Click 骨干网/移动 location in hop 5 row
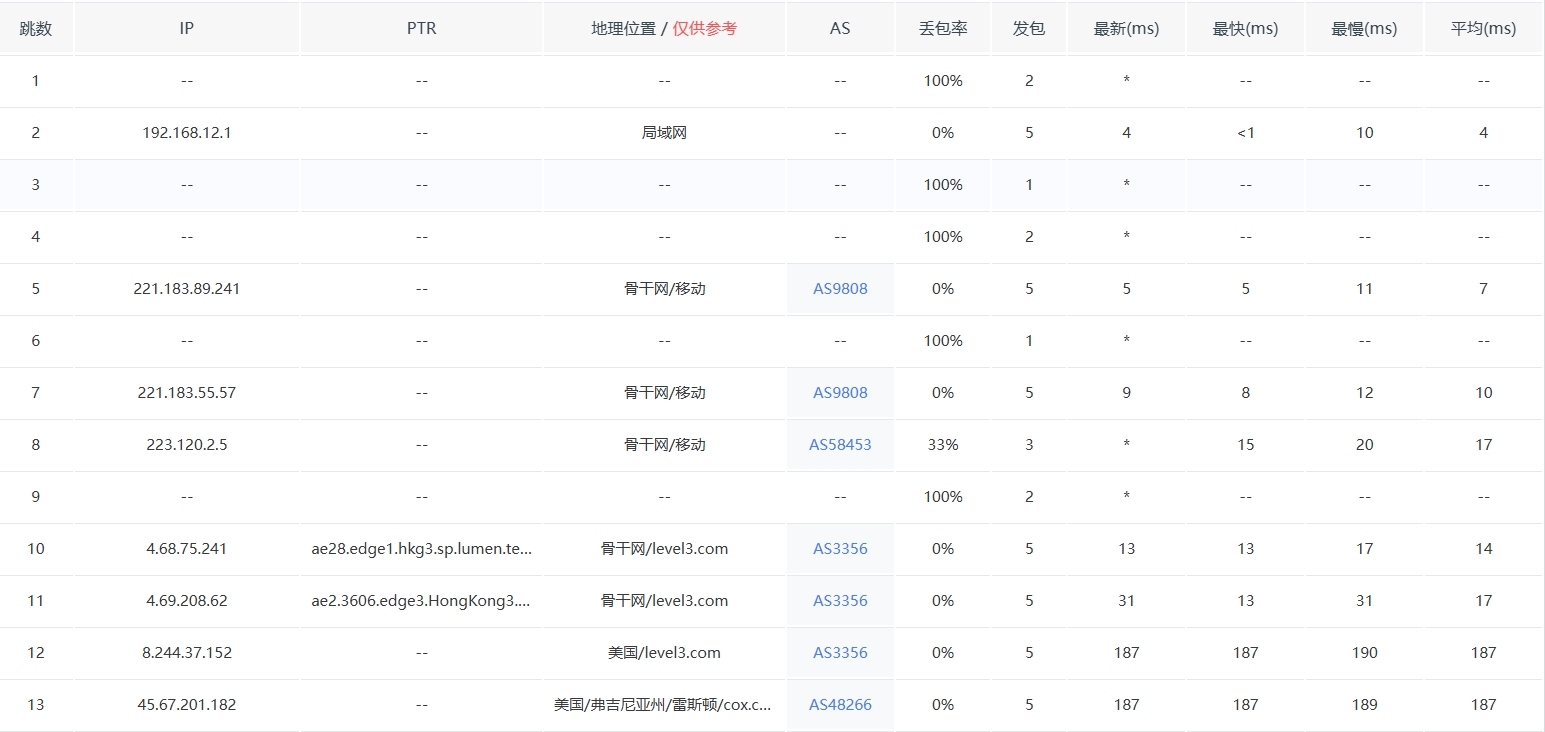 coord(665,289)
